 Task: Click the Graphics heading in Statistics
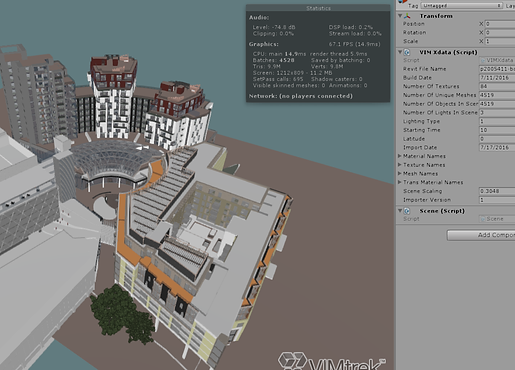264,44
